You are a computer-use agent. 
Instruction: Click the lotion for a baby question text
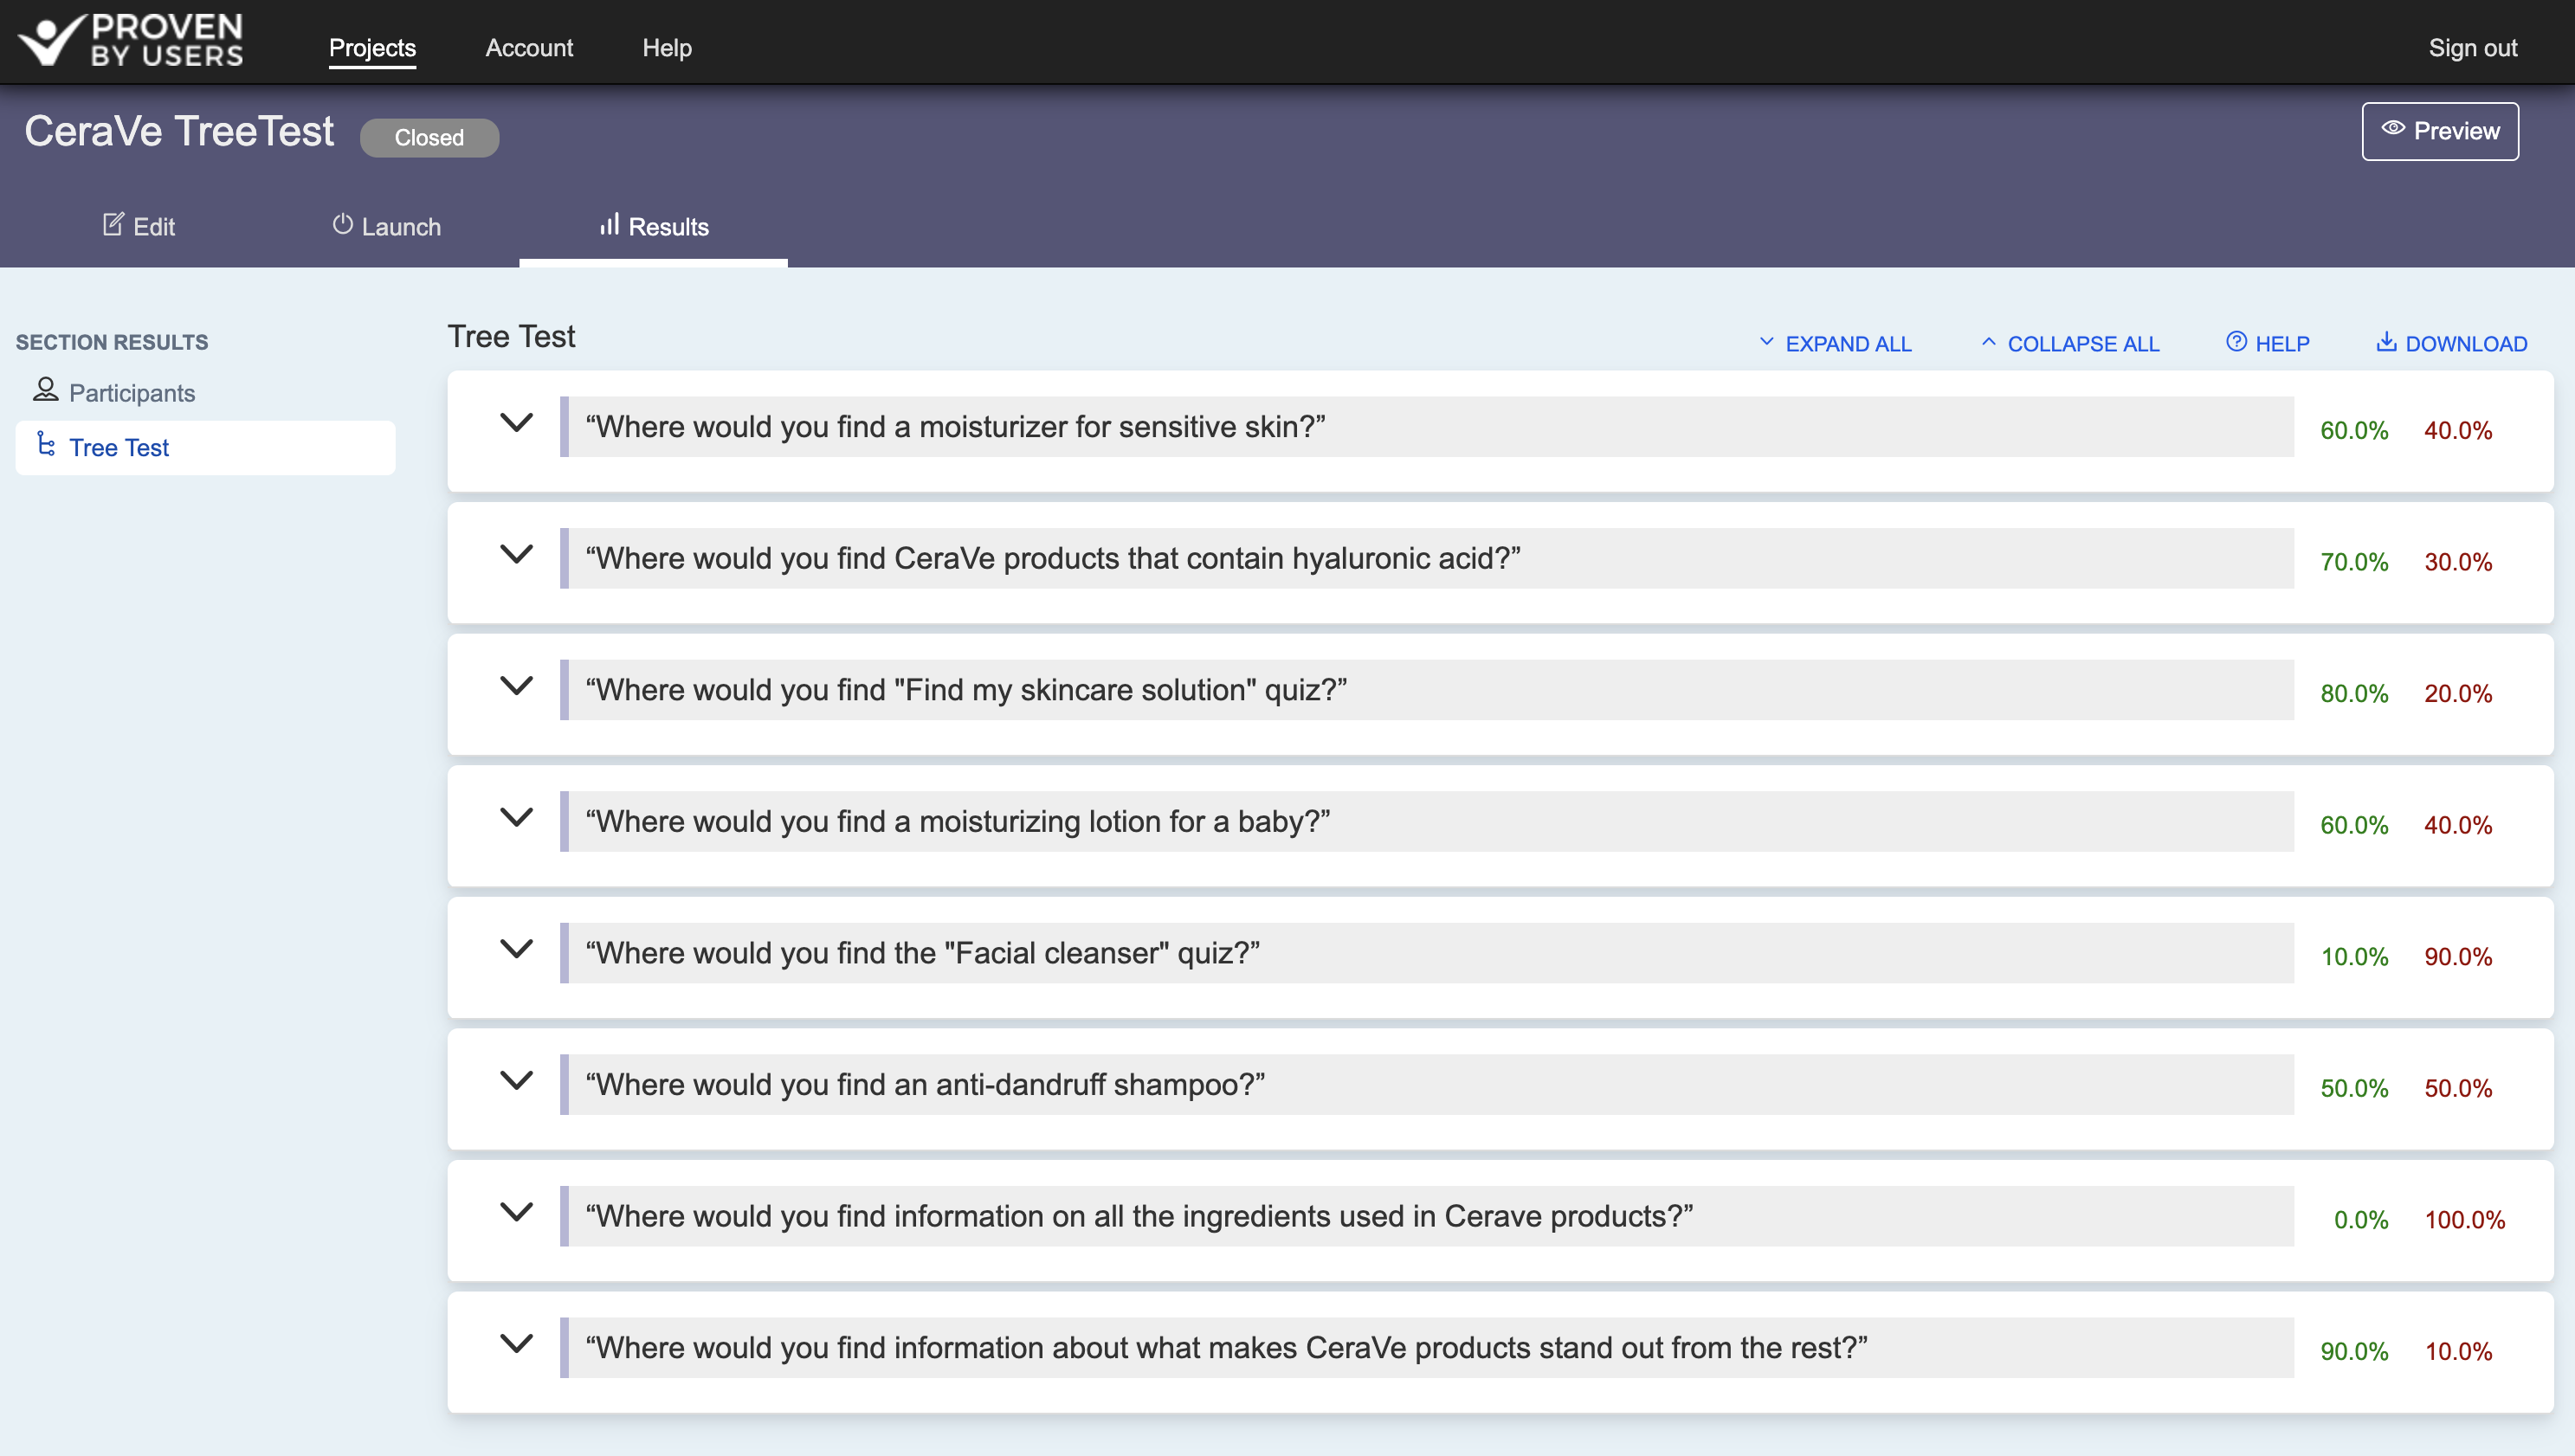(958, 822)
